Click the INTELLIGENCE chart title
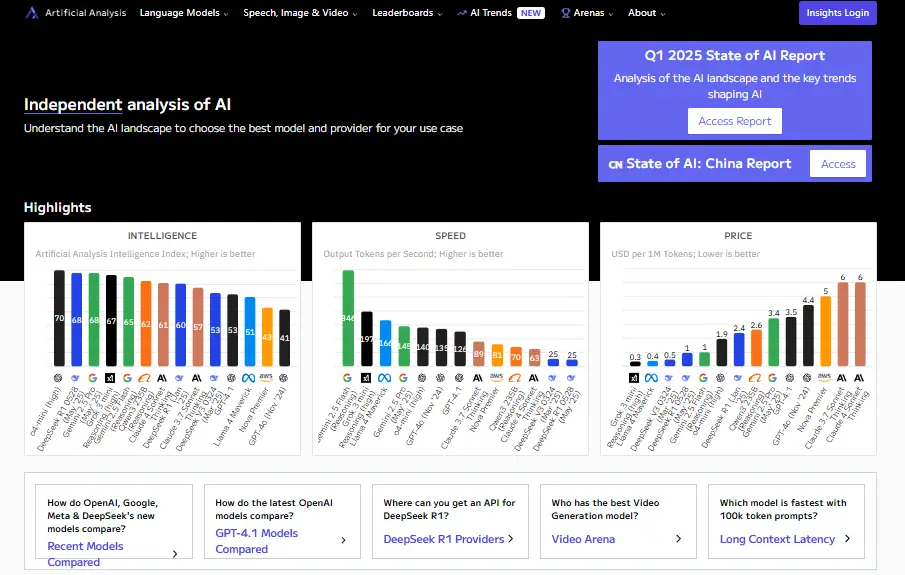This screenshot has height=575, width=905. 162,236
